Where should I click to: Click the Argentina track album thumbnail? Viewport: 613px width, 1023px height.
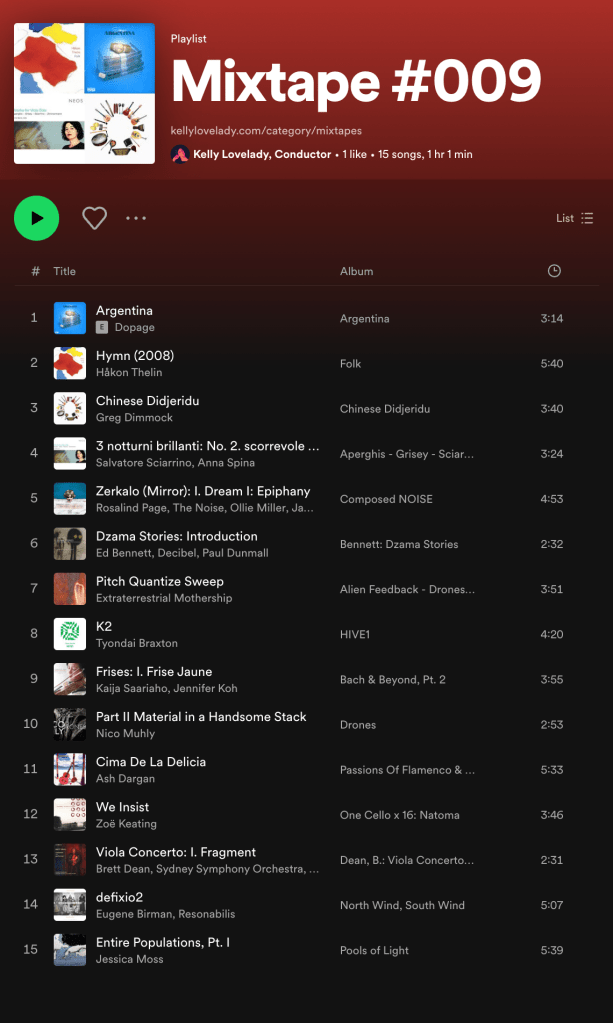pos(70,318)
